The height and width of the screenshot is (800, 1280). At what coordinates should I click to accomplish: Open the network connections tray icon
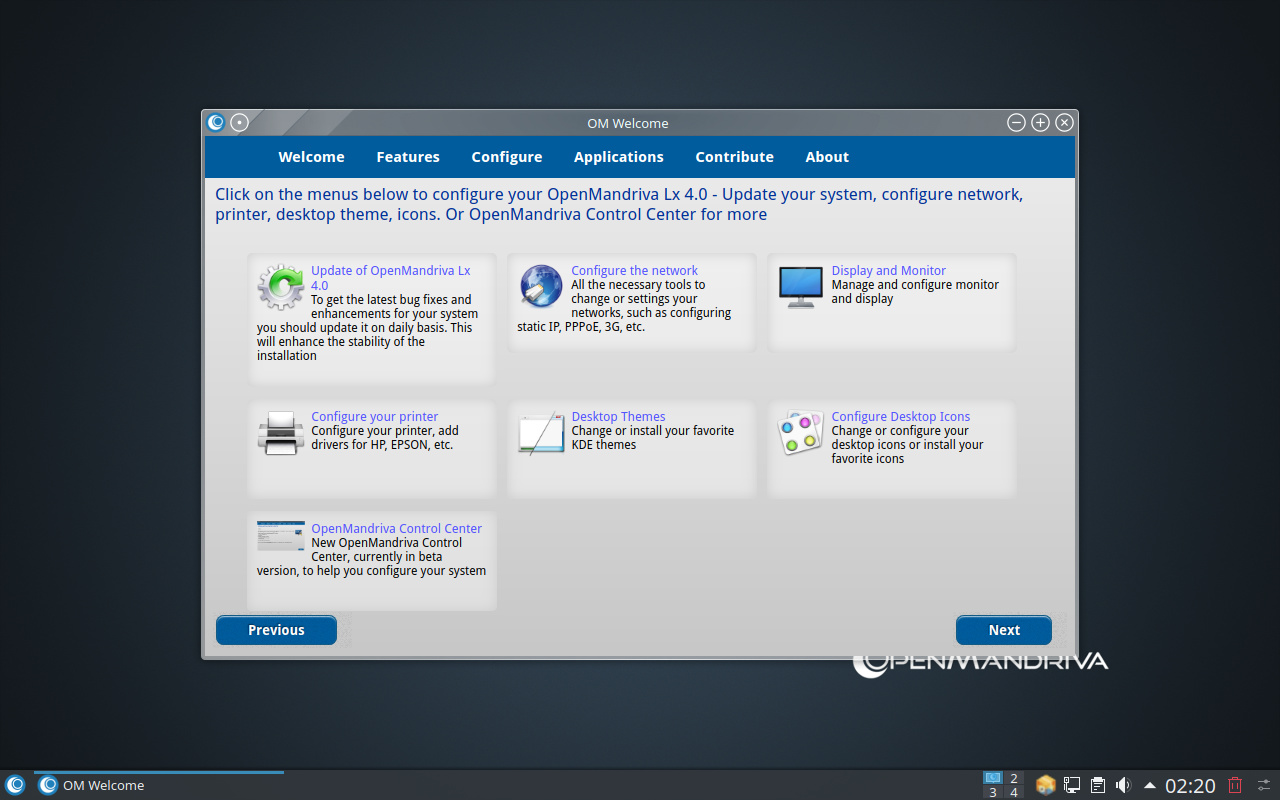click(x=1072, y=785)
